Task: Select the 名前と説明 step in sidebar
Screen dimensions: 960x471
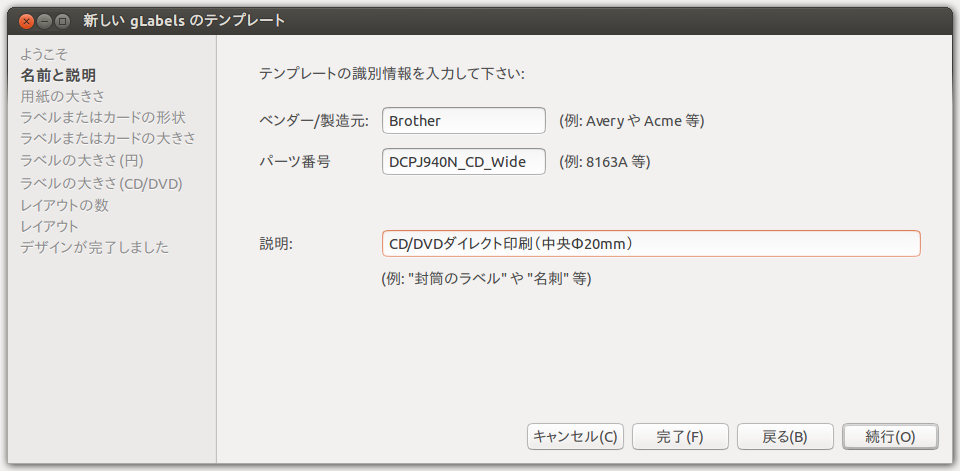Action: (58, 75)
